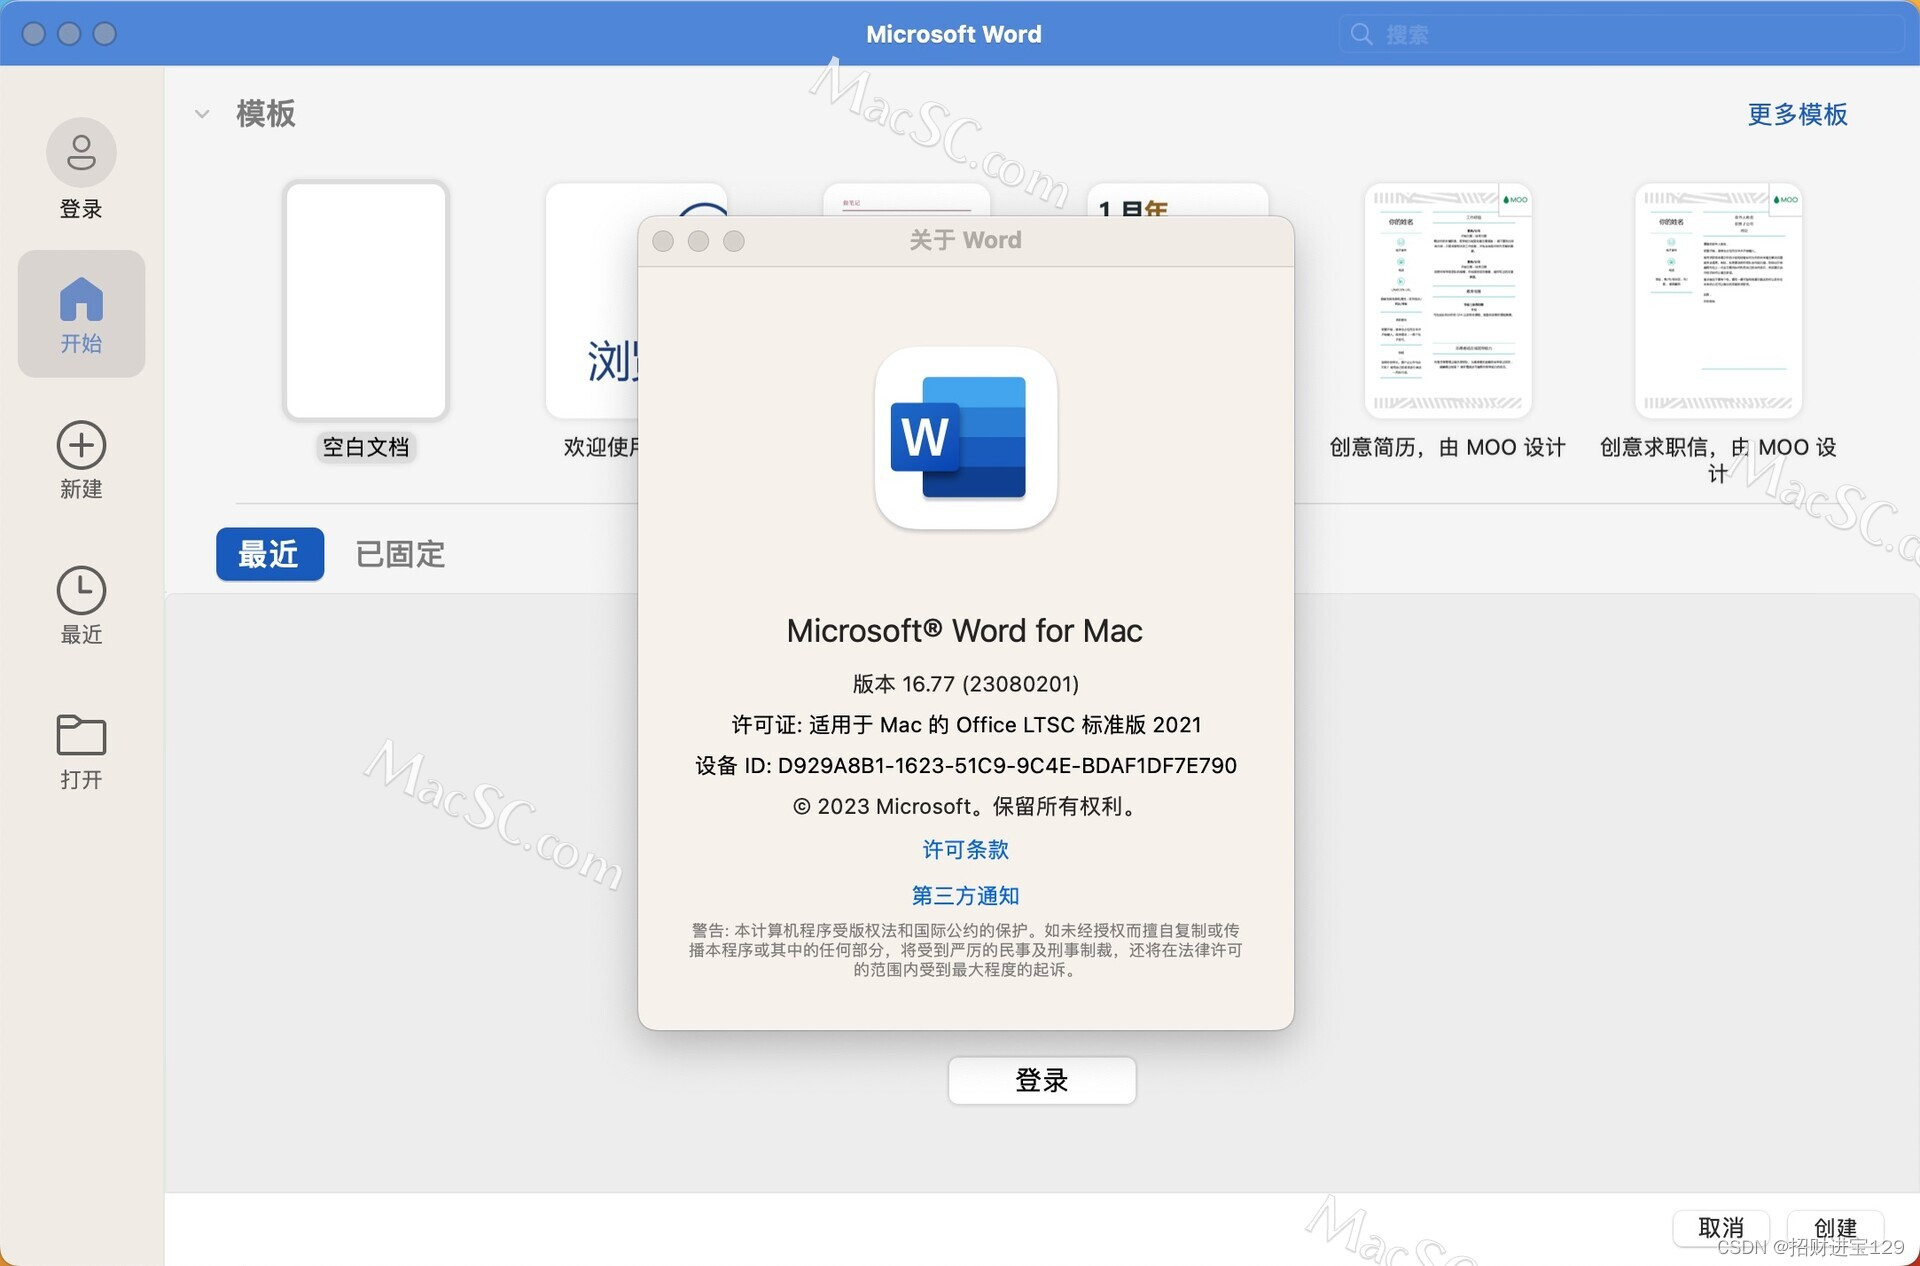Close the 关于 Word dialog
The image size is (1920, 1266).
[663, 241]
